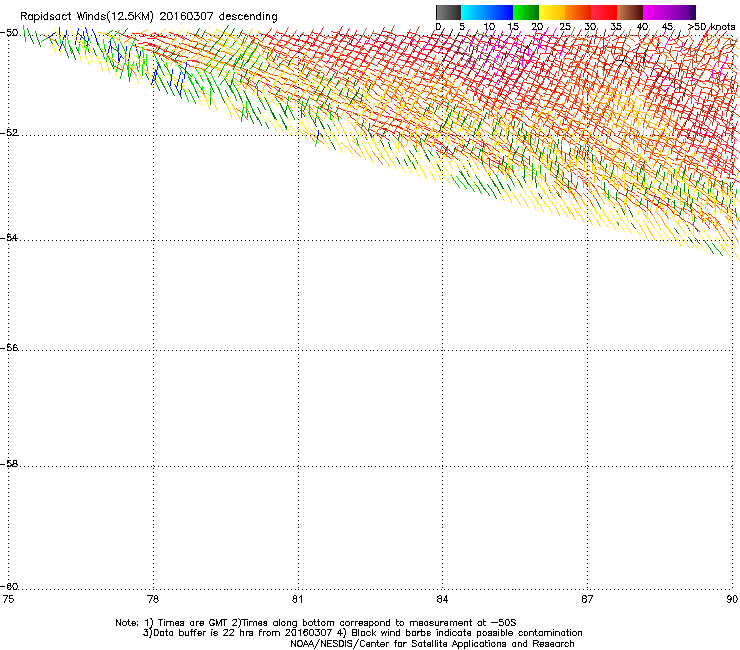This screenshot has height=650, width=740.
Task: Click the longitude label 84
Action: pos(442,599)
